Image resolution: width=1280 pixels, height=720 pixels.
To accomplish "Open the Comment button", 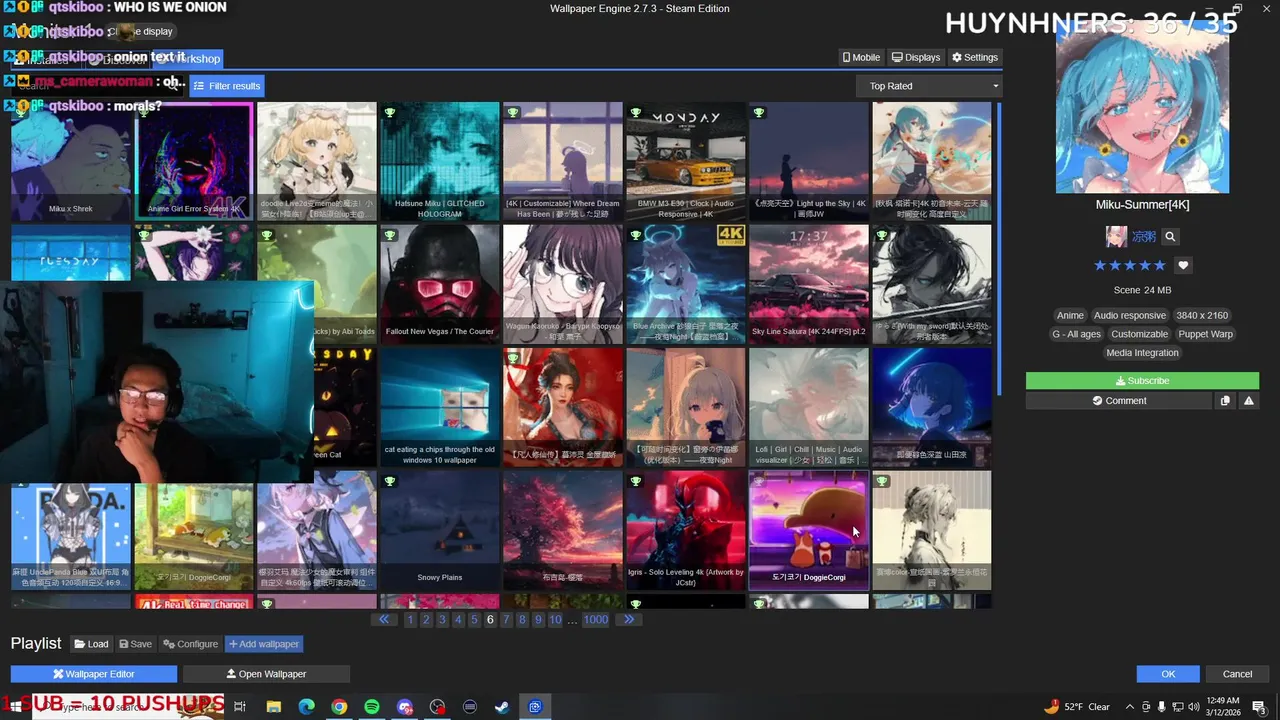I will point(1118,401).
